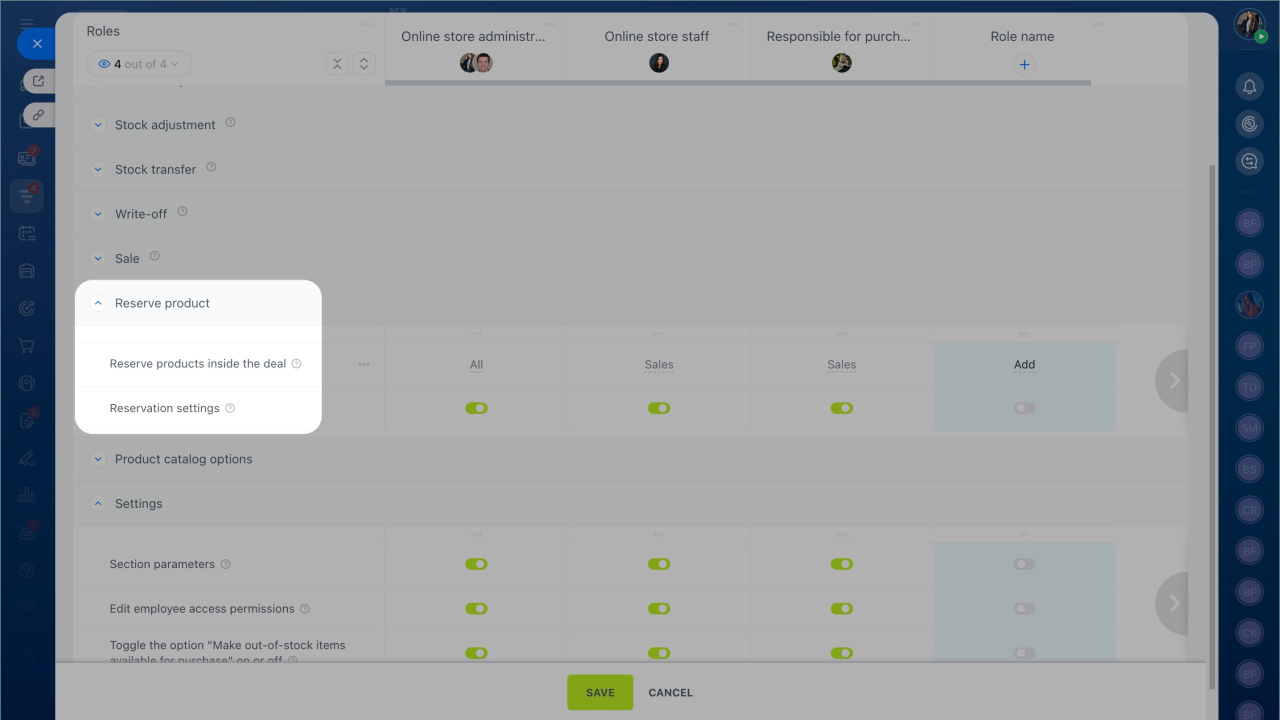The height and width of the screenshot is (720, 1280).
Task: Expand the Stock adjustment section
Action: coord(98,125)
